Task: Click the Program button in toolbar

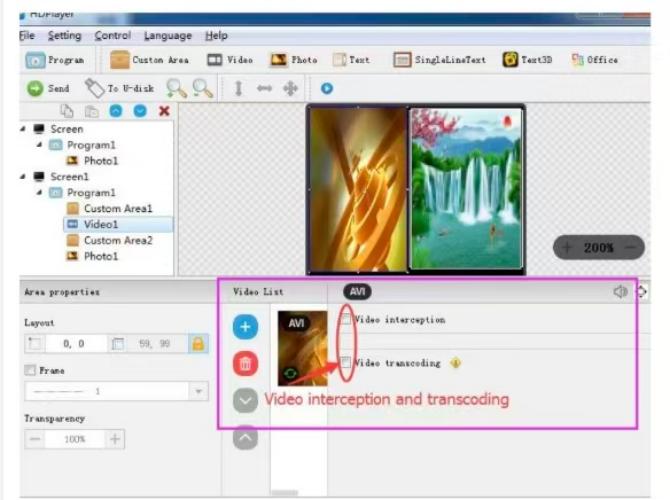Action: (56, 60)
